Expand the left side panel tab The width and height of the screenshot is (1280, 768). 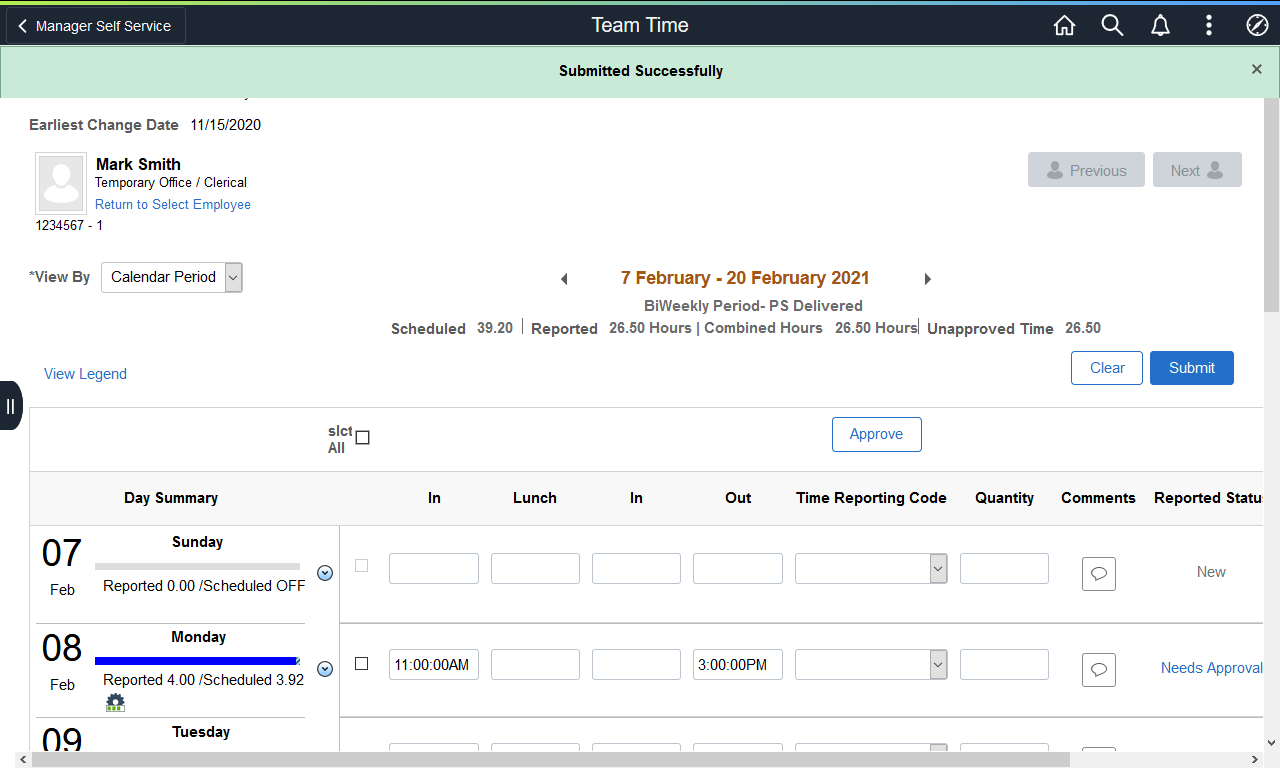(x=10, y=405)
